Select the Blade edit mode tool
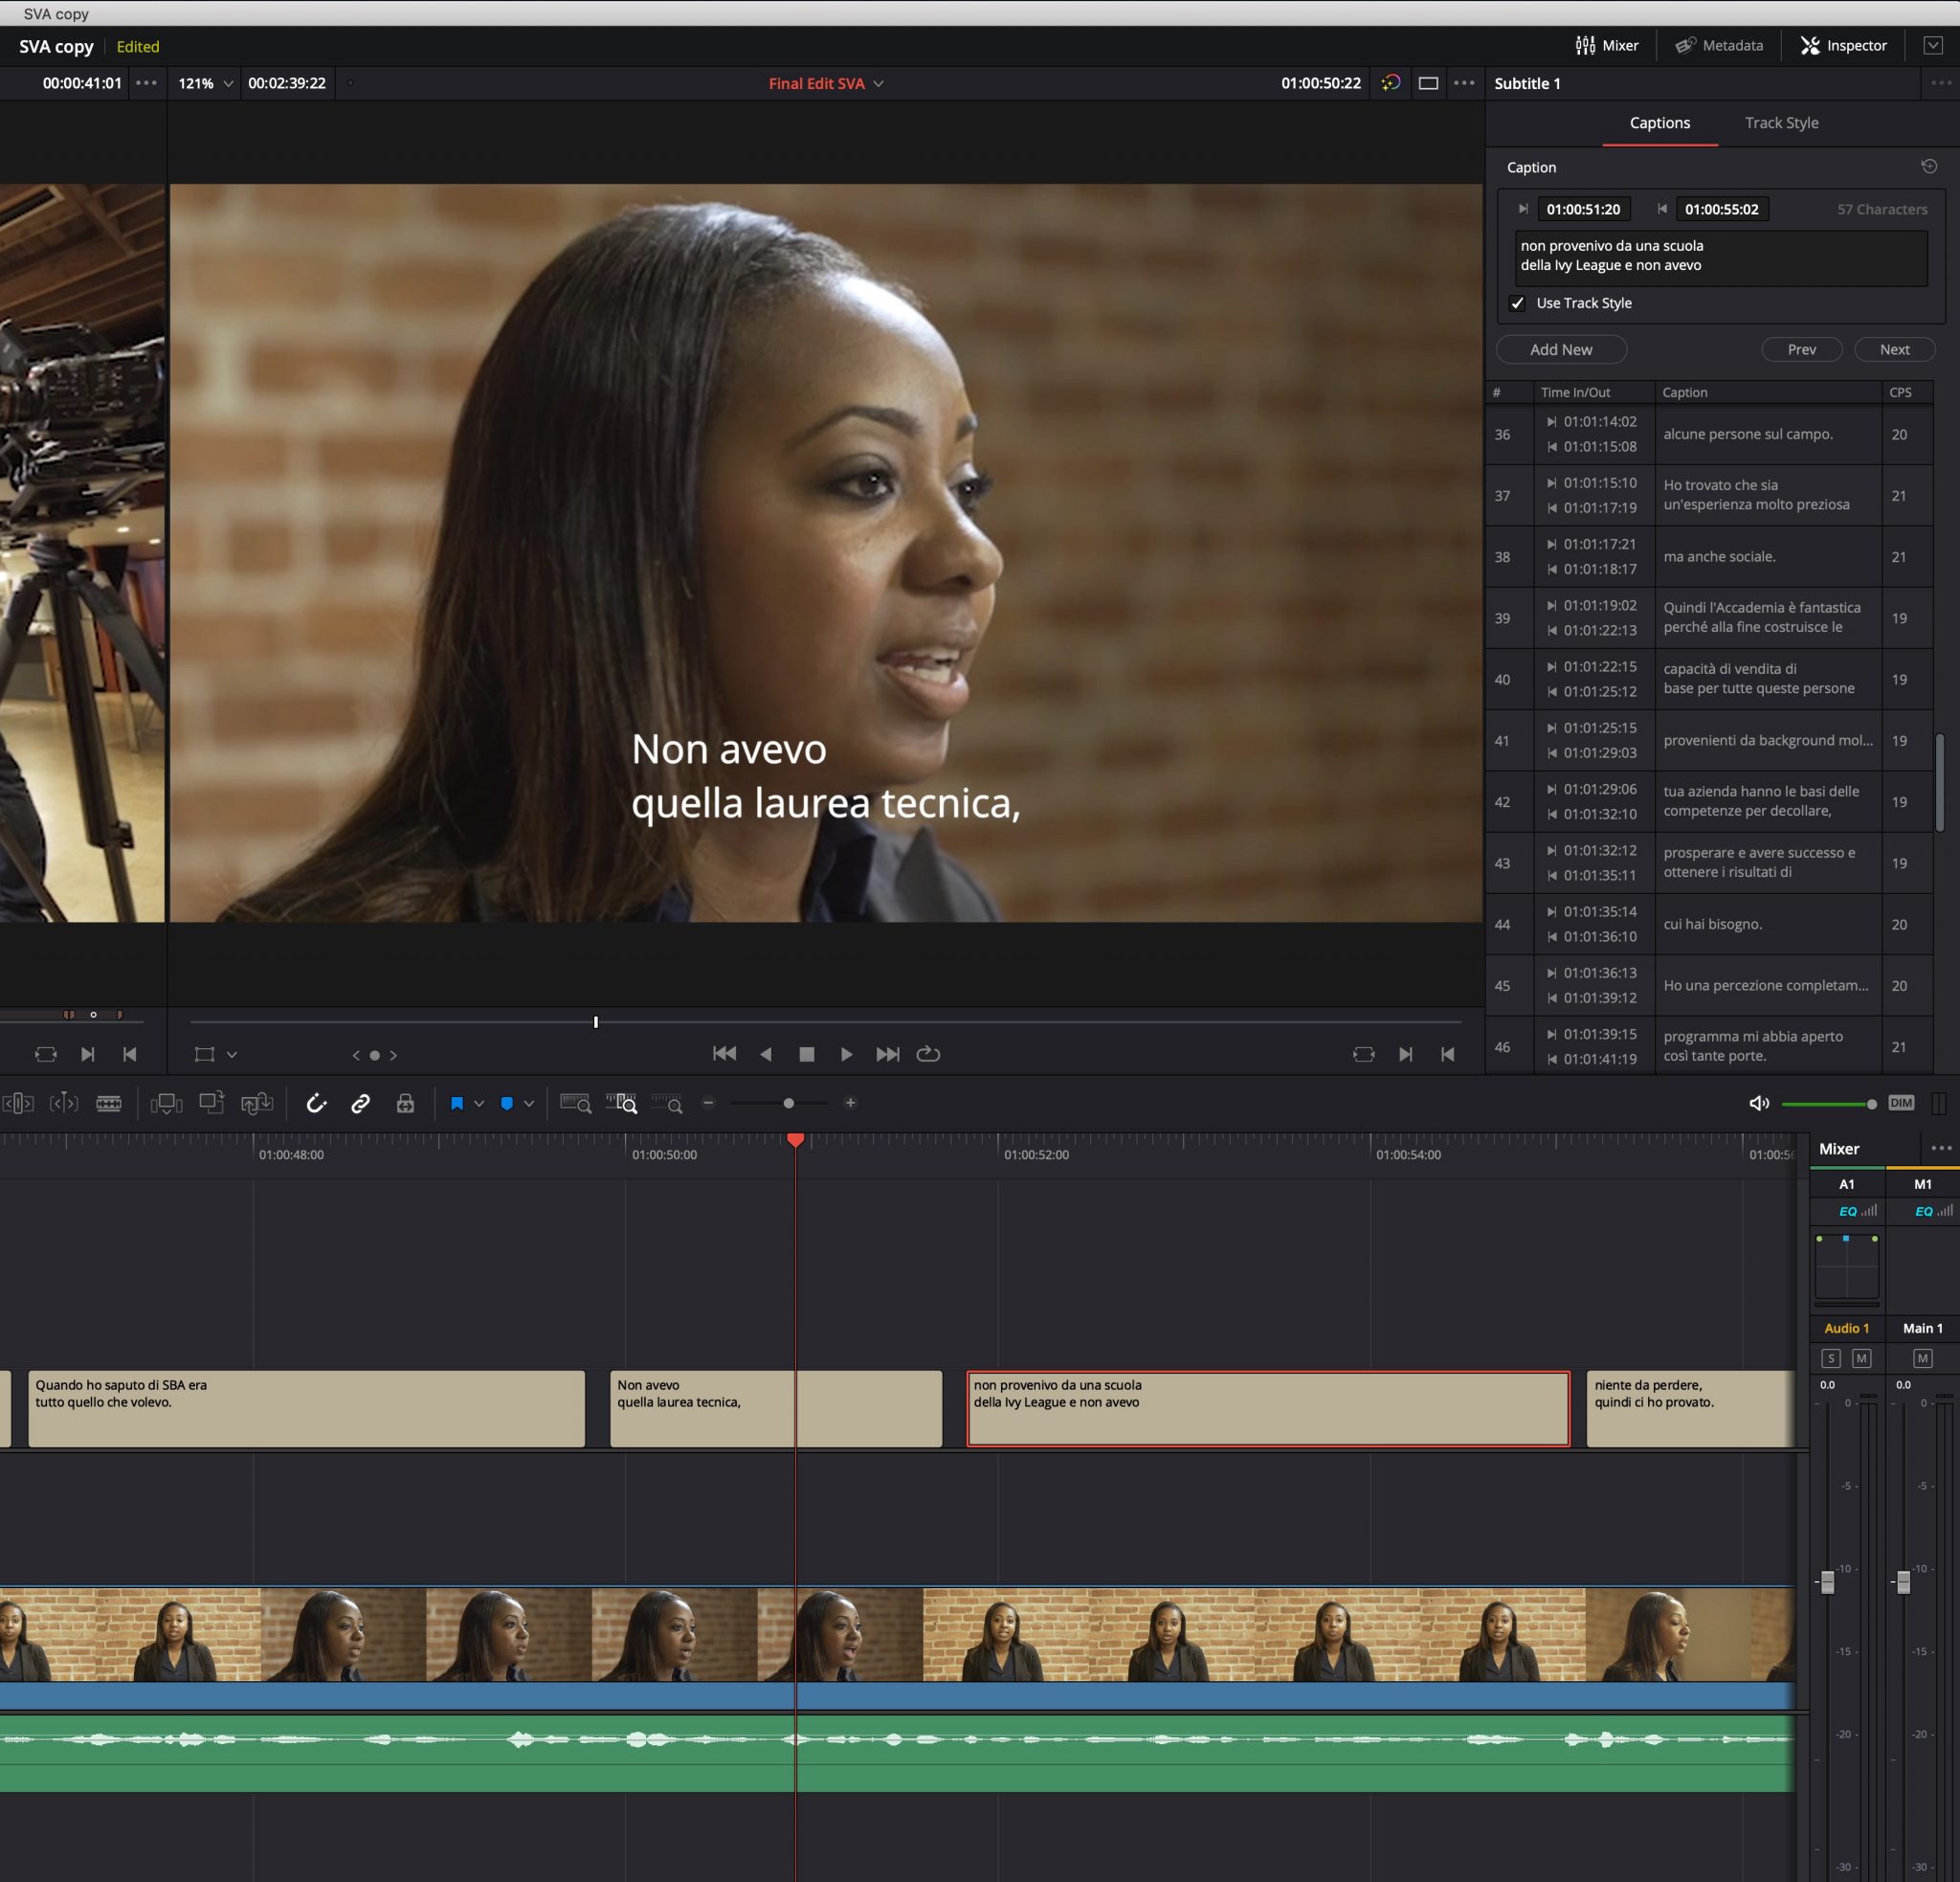 108,1103
